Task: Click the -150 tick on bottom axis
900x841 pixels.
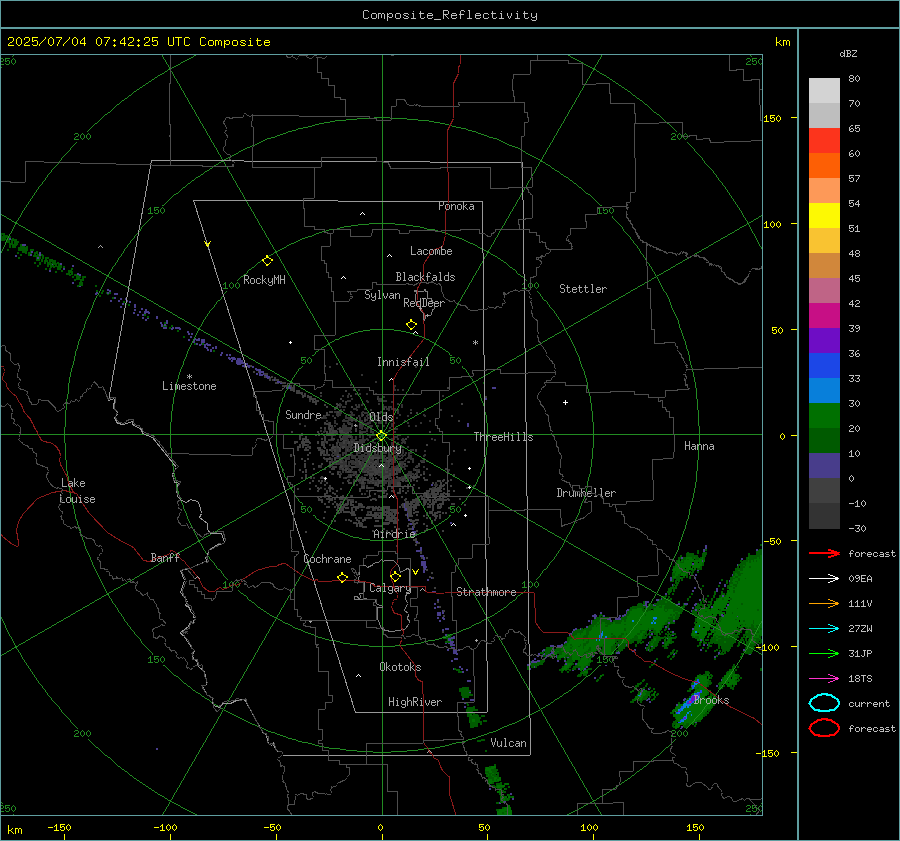Action: point(59,827)
